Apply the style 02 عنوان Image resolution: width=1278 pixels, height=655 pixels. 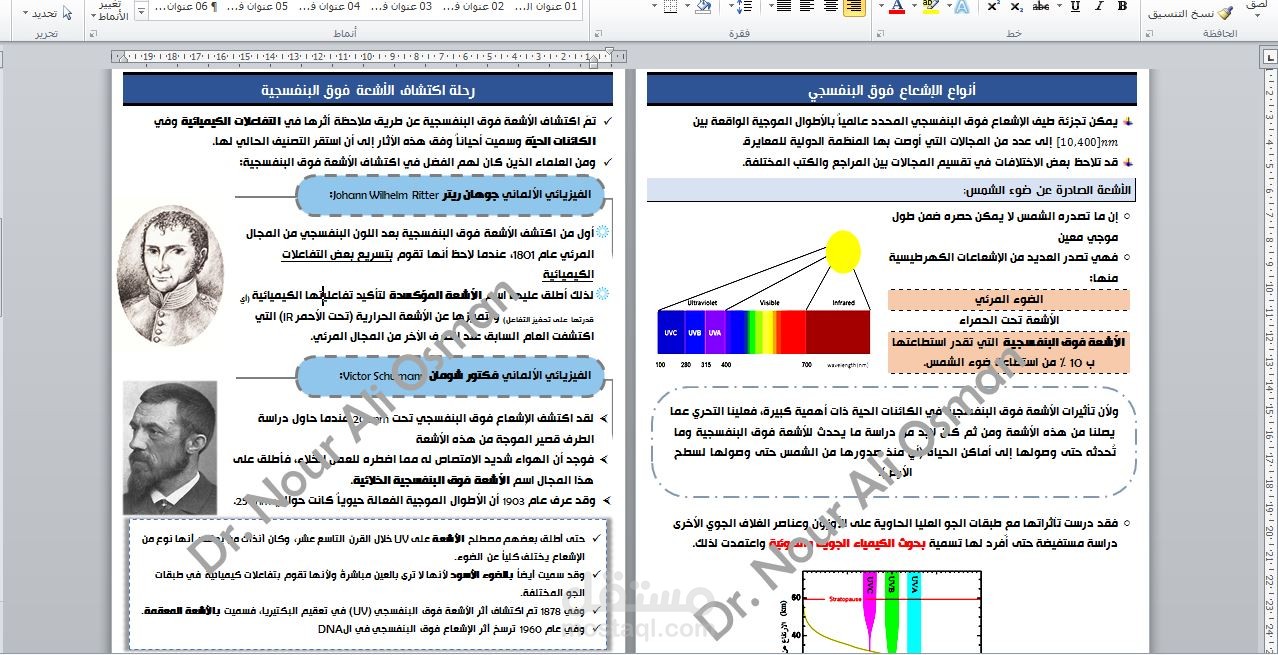(473, 7)
